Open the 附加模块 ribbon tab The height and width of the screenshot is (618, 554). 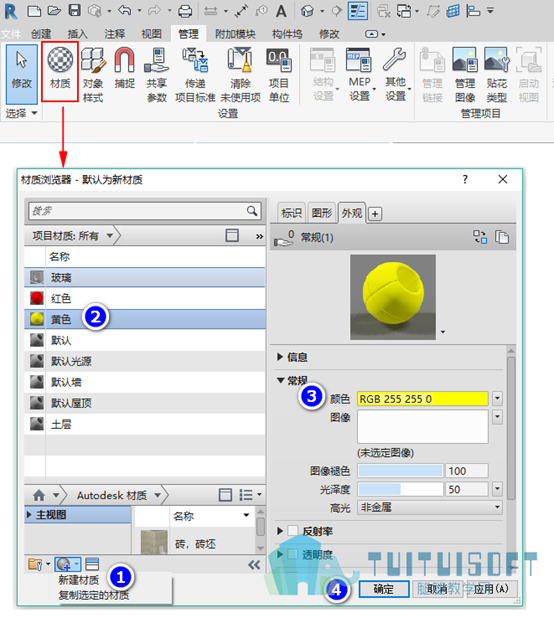pyautogui.click(x=235, y=34)
